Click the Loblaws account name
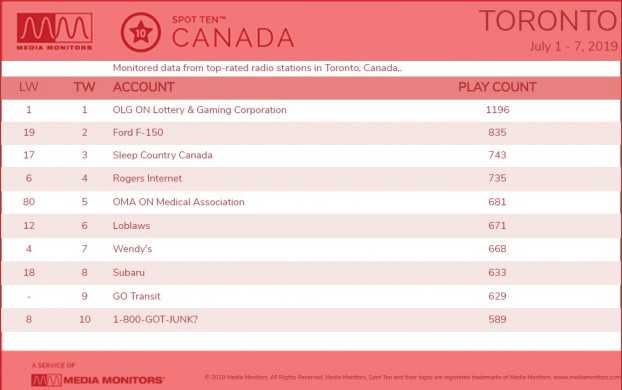The width and height of the screenshot is (622, 390). click(131, 226)
